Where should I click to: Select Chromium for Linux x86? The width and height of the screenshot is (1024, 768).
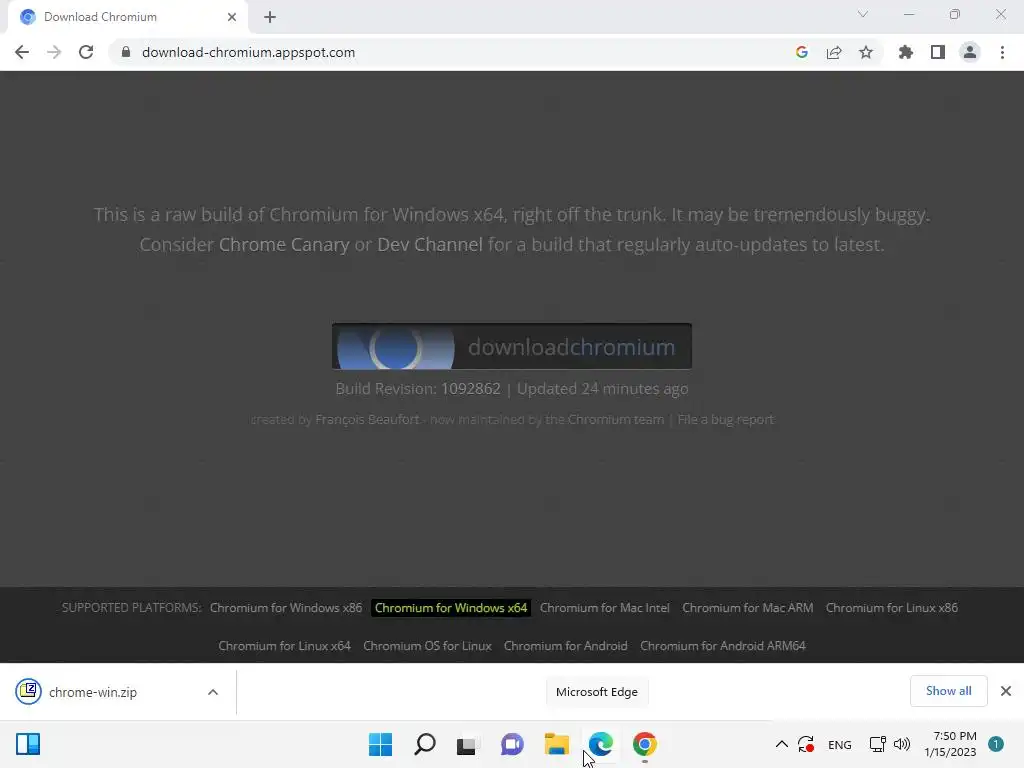click(x=892, y=607)
